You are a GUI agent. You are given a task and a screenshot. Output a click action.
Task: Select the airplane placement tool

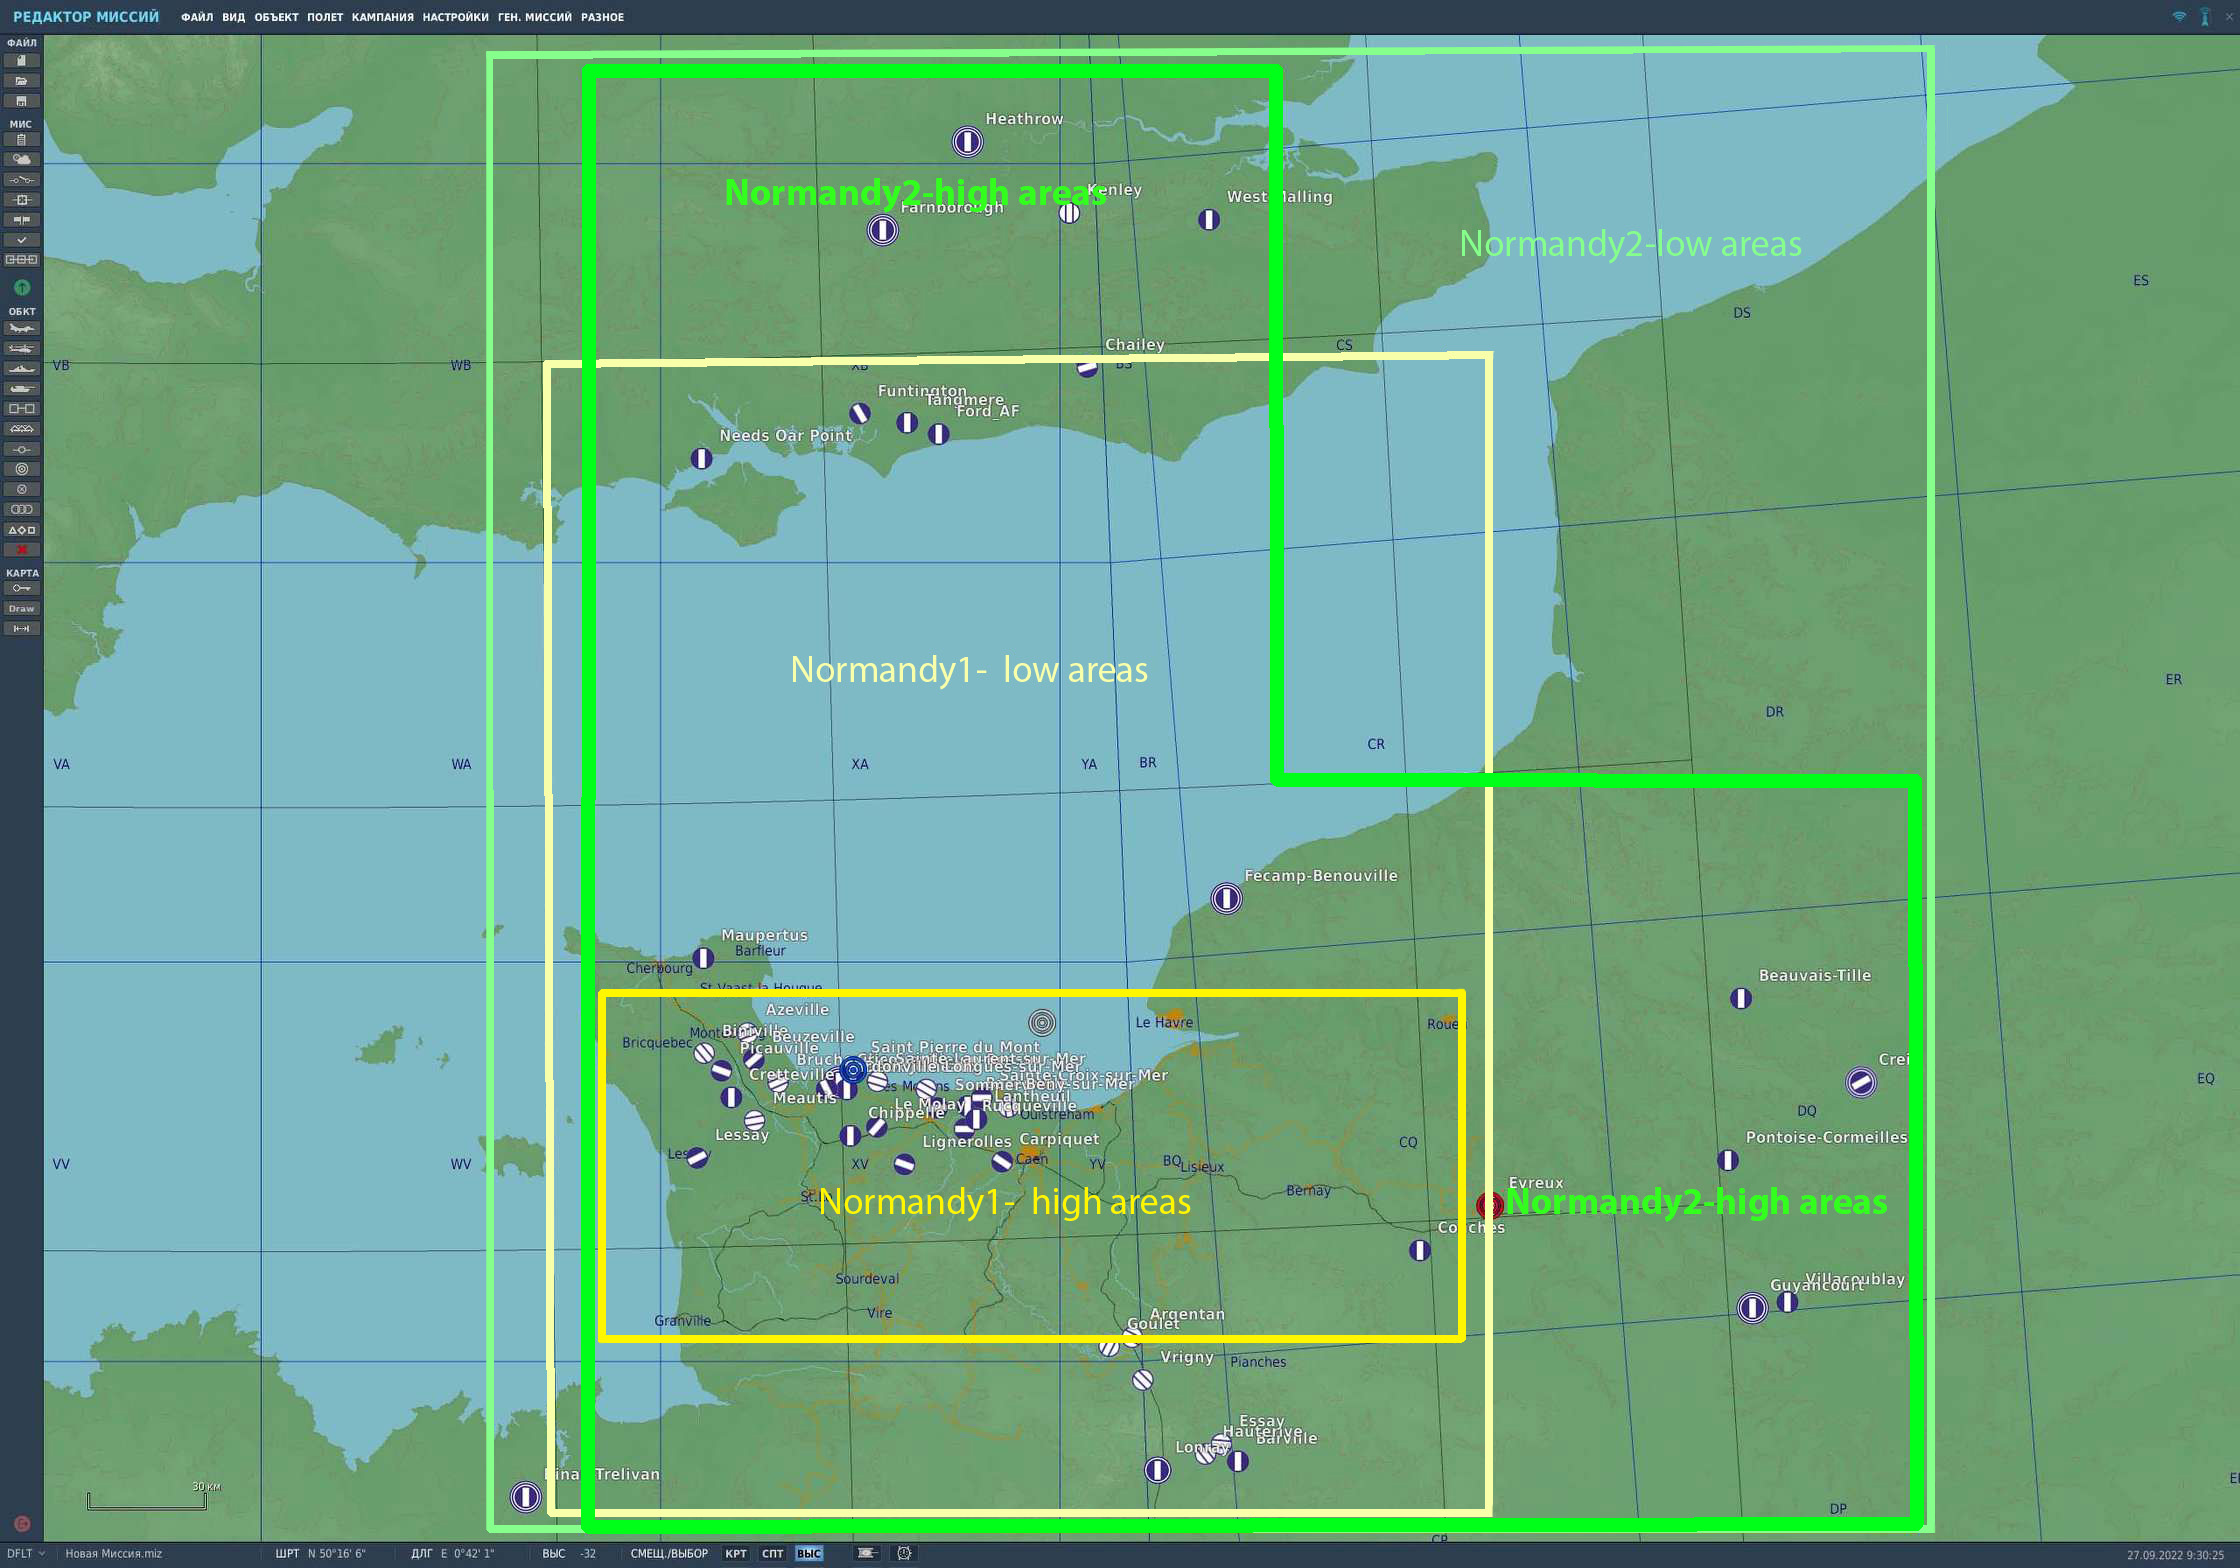pyautogui.click(x=21, y=329)
